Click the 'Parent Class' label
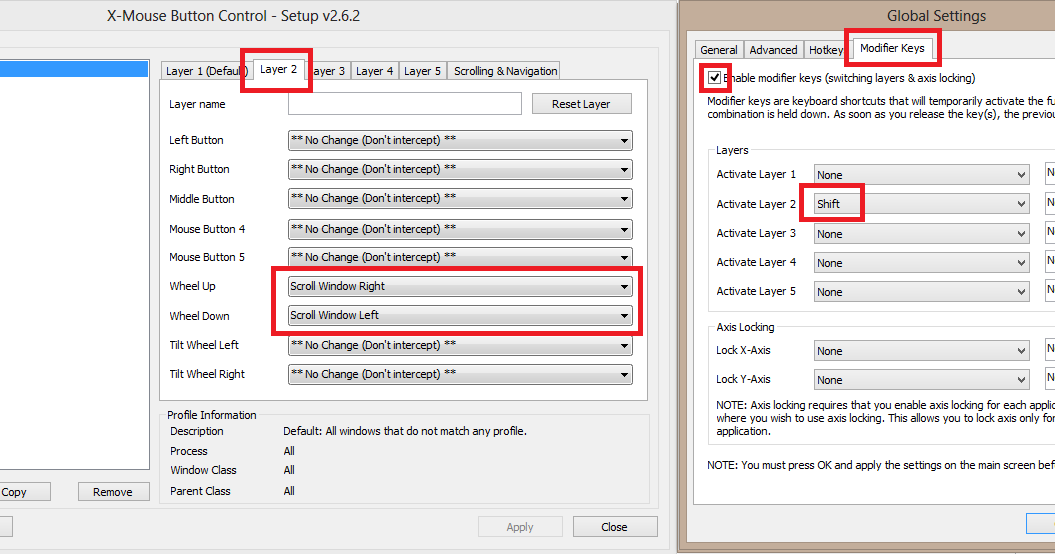This screenshot has width=1055, height=554. point(201,491)
